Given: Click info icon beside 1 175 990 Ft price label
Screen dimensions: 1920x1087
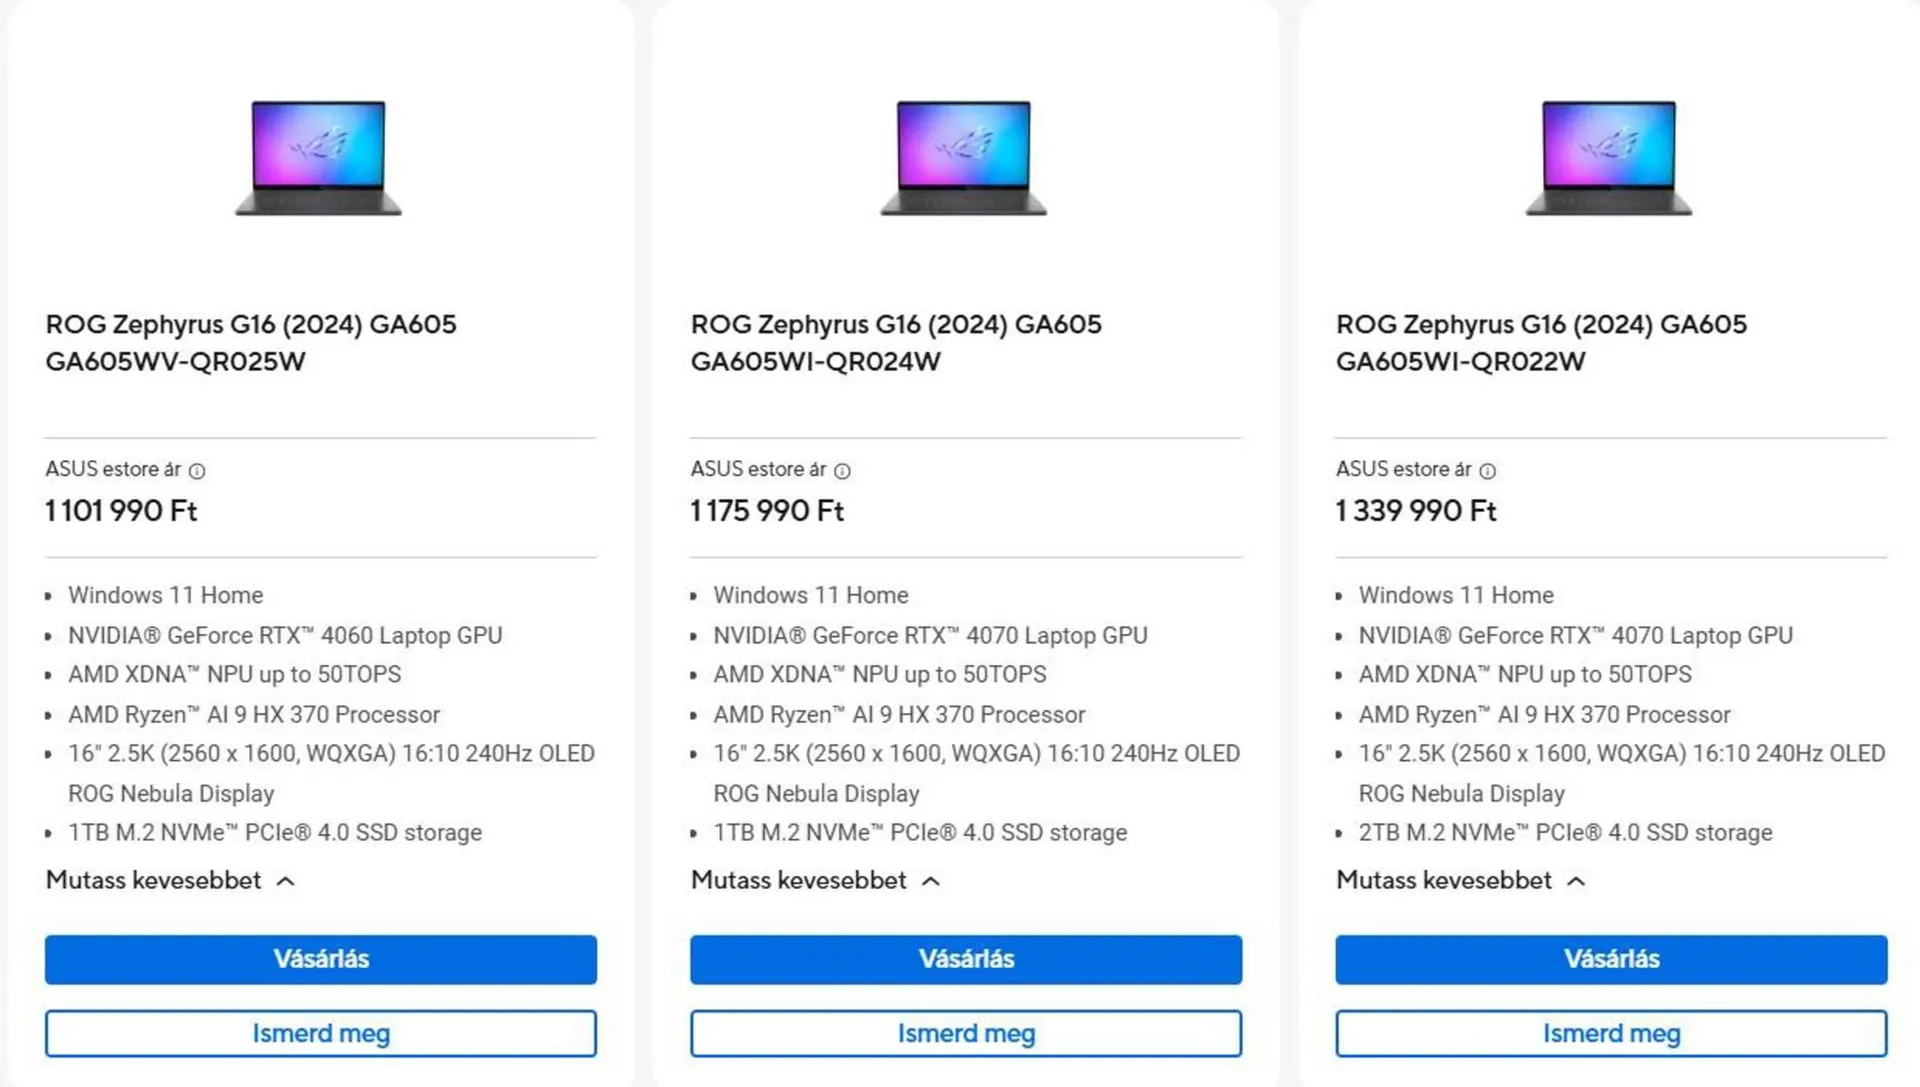Looking at the screenshot, I should 842,471.
